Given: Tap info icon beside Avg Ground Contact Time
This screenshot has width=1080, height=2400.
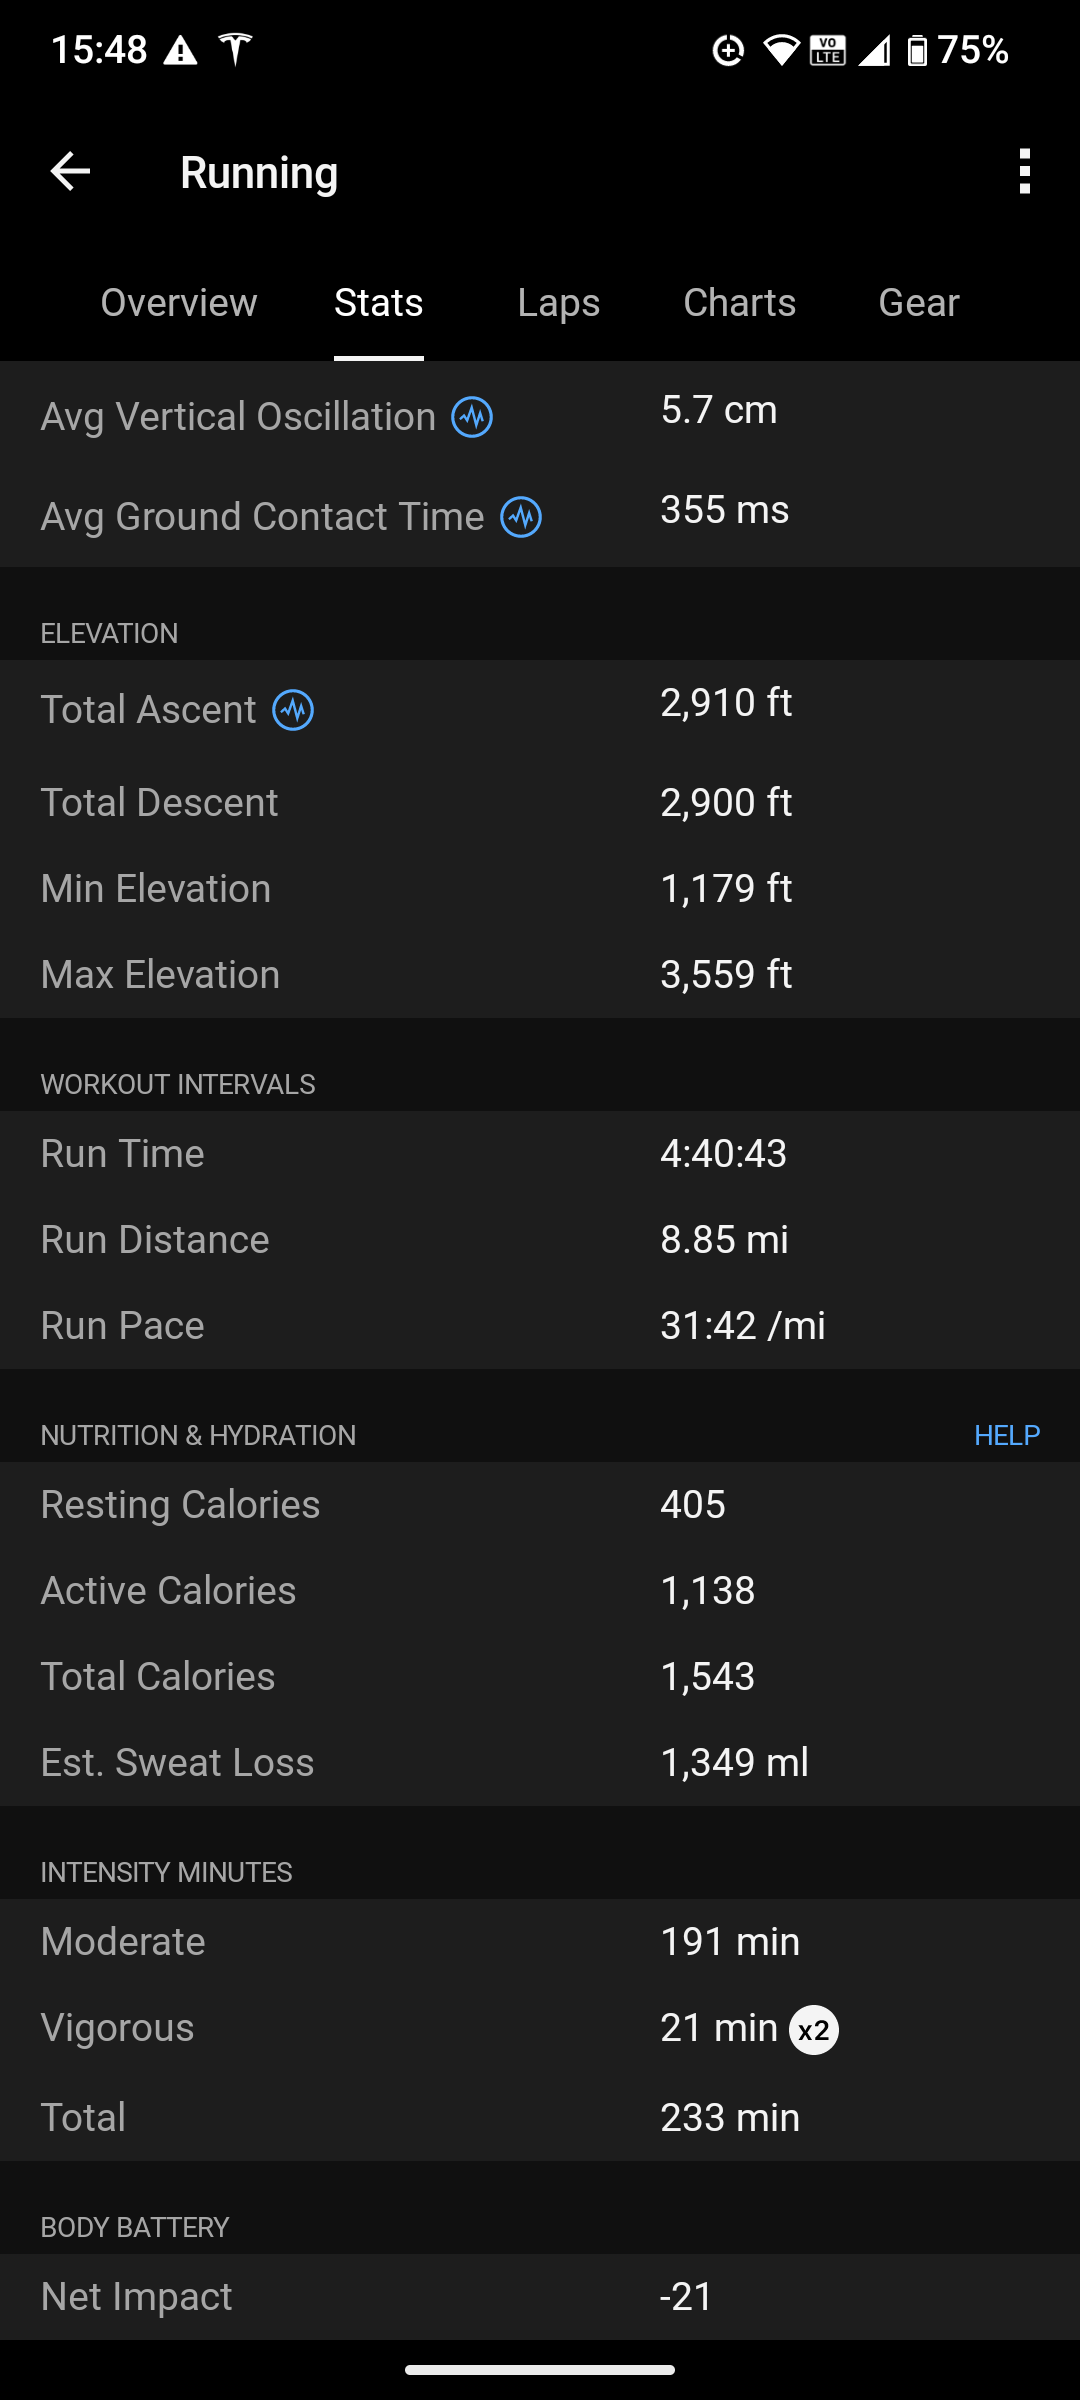Looking at the screenshot, I should pos(521,517).
